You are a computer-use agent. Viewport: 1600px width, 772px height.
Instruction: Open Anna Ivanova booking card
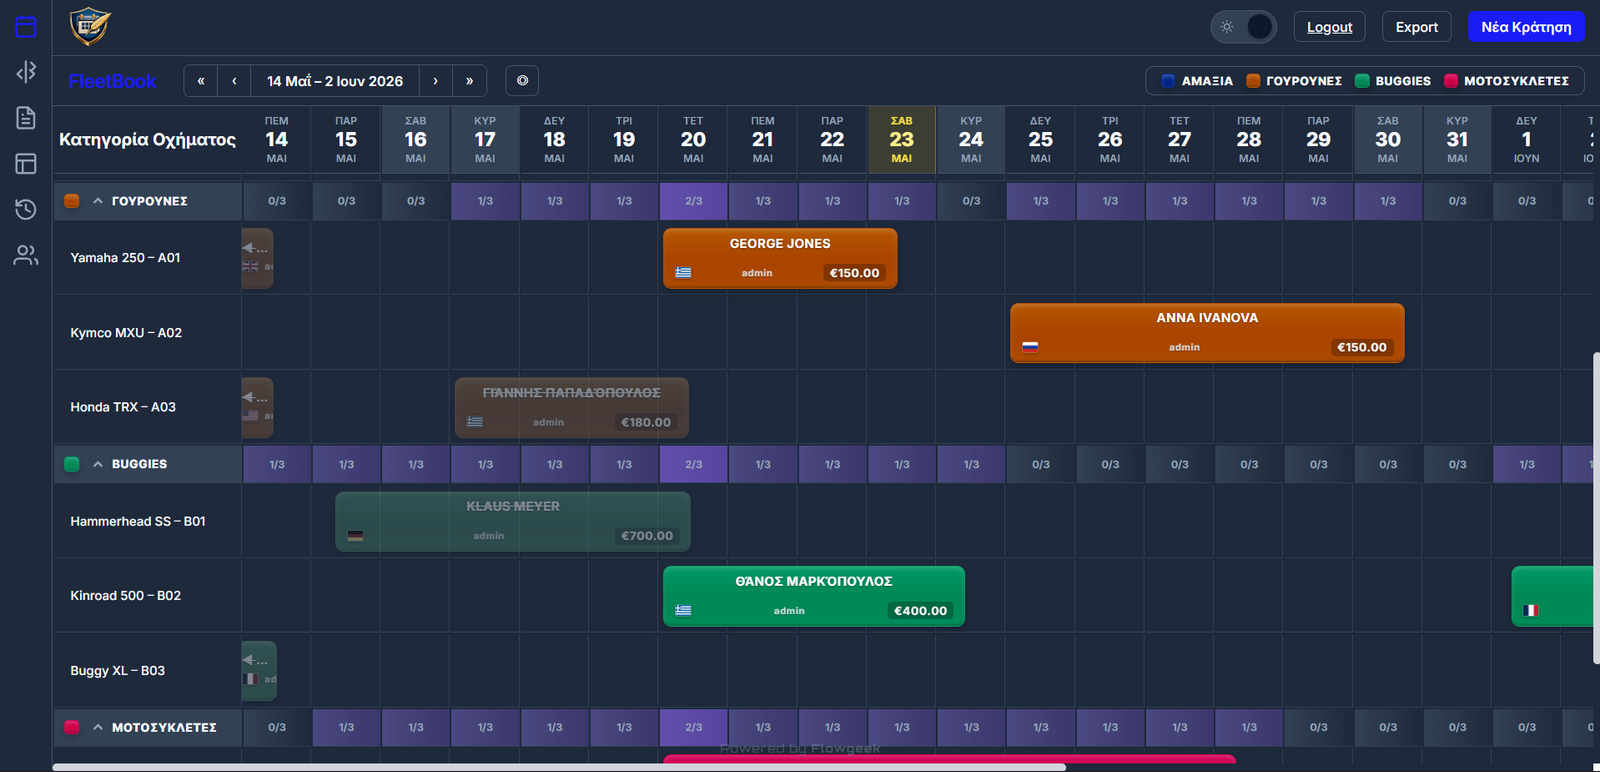pos(1207,333)
